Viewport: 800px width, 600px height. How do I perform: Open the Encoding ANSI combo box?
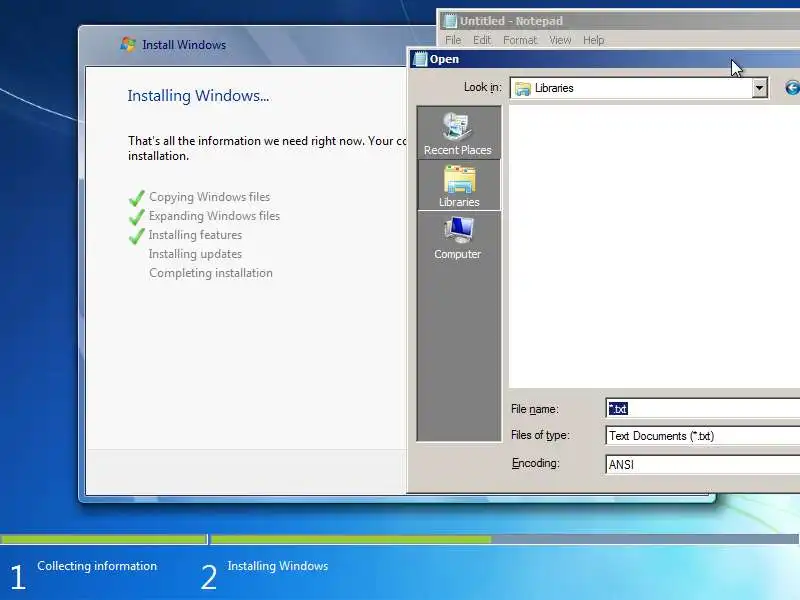703,464
